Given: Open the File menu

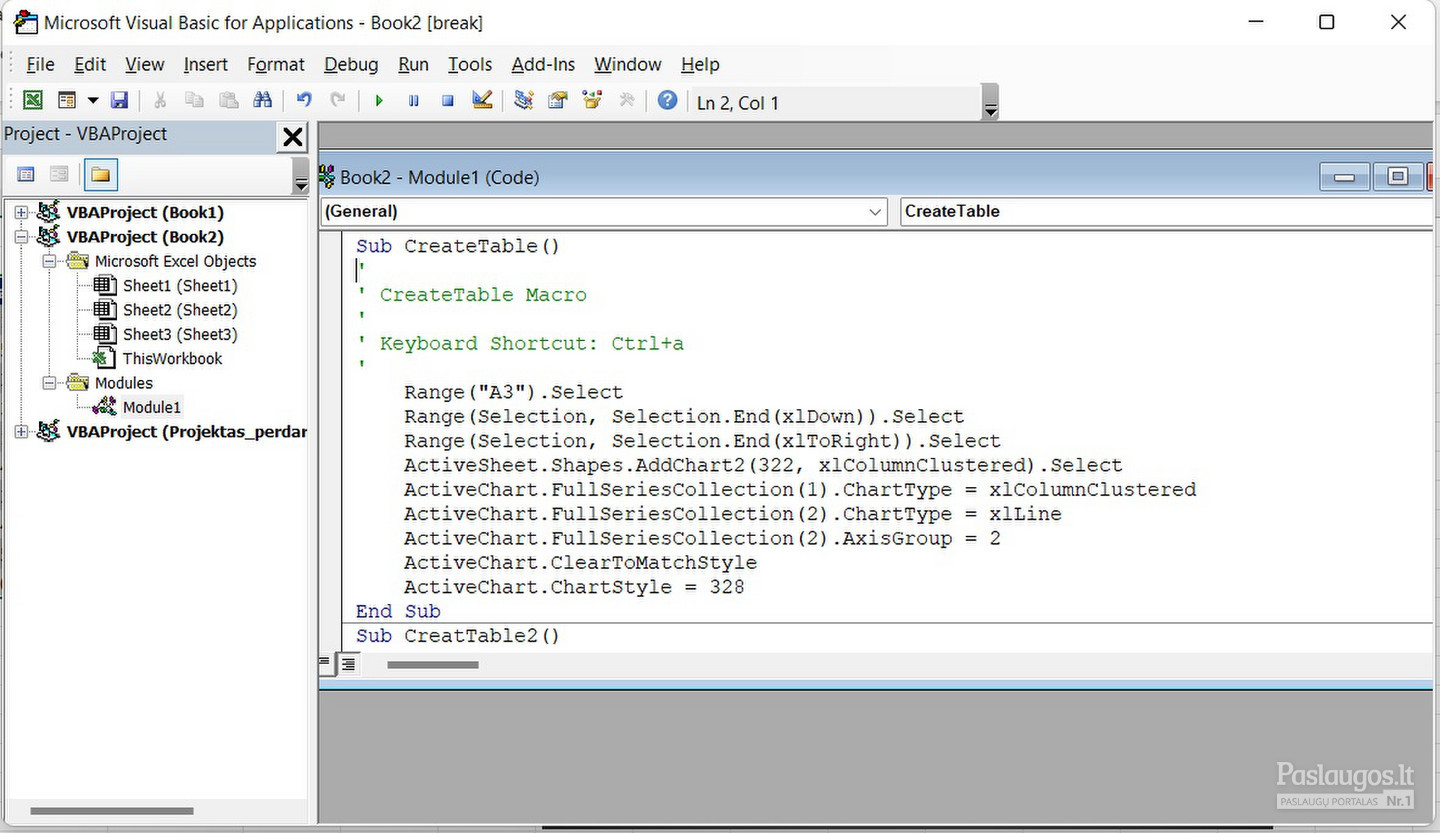Looking at the screenshot, I should (40, 64).
